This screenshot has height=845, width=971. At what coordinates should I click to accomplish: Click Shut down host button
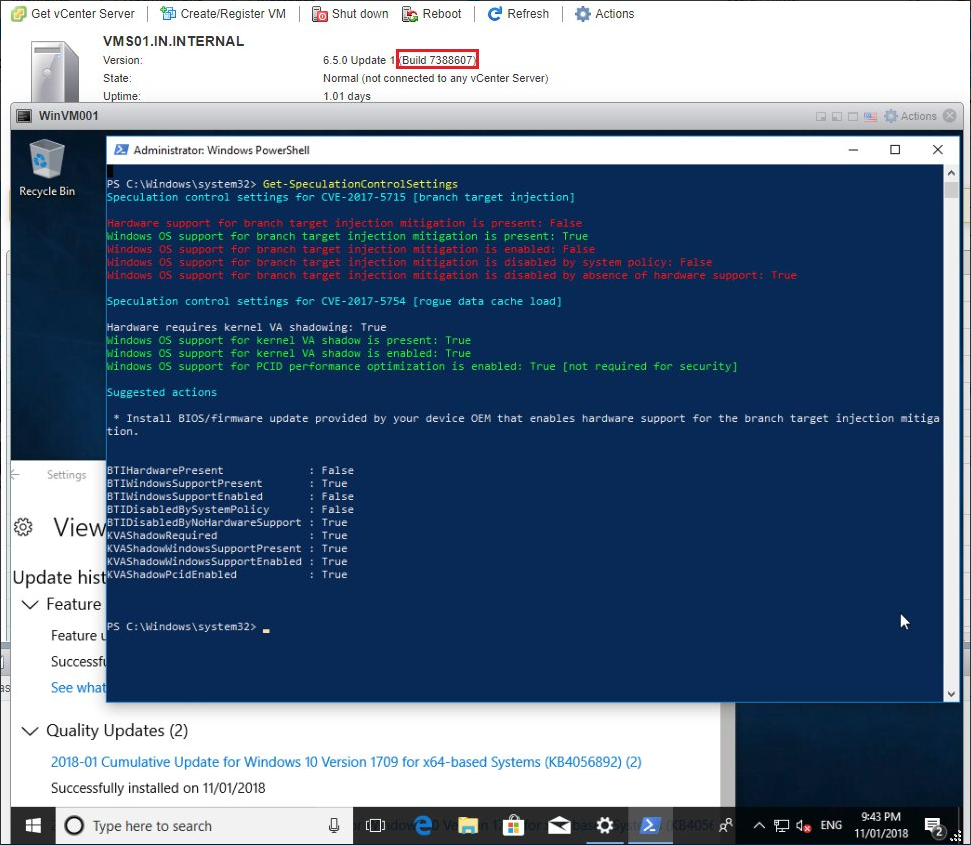tap(350, 14)
